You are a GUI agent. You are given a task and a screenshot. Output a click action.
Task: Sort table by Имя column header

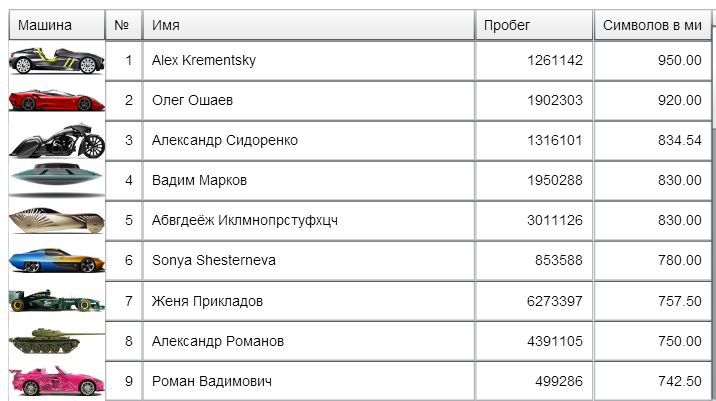[309, 25]
